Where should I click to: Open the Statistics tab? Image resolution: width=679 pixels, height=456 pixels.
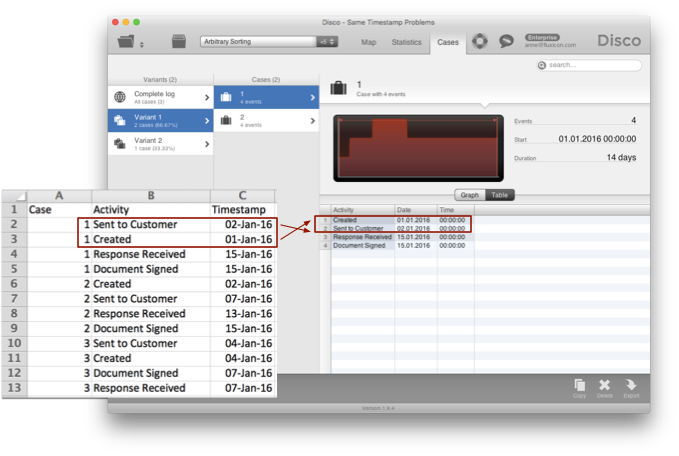pyautogui.click(x=406, y=42)
